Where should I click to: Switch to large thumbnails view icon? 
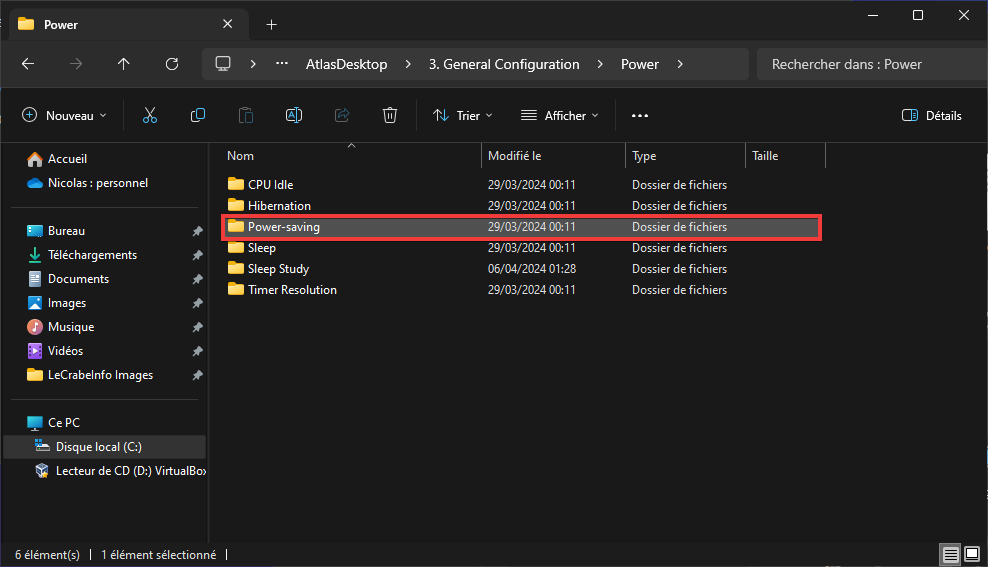point(972,554)
